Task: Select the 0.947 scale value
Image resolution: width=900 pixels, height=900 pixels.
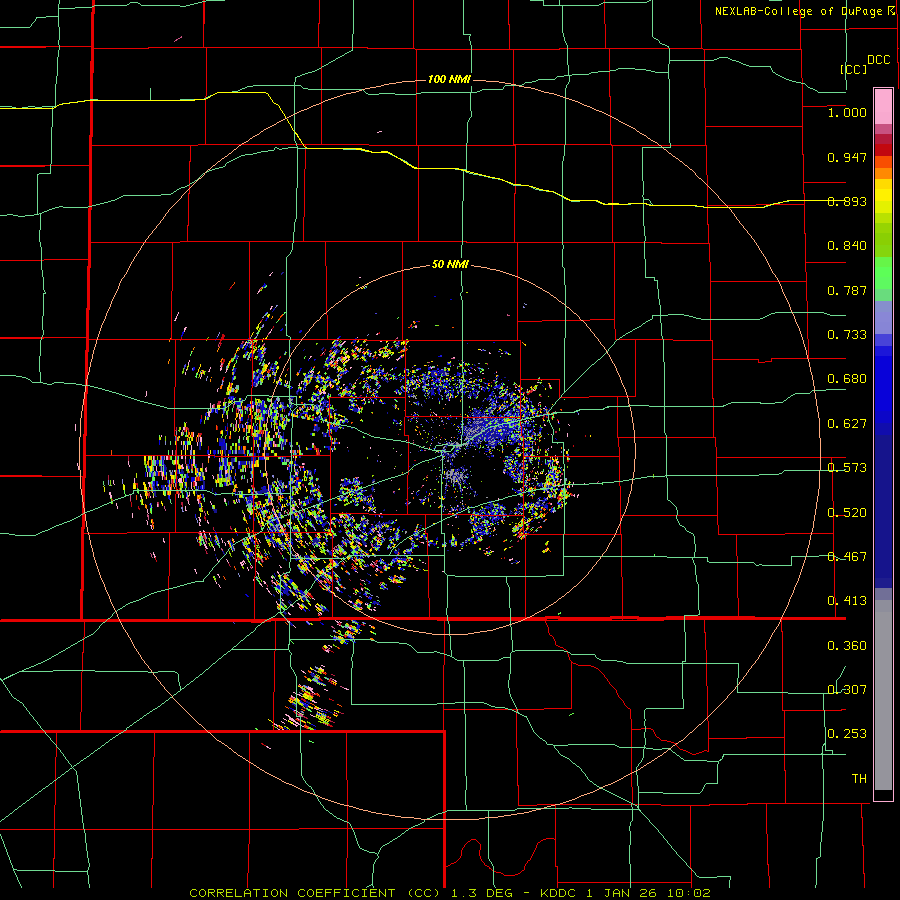Action: pos(847,157)
